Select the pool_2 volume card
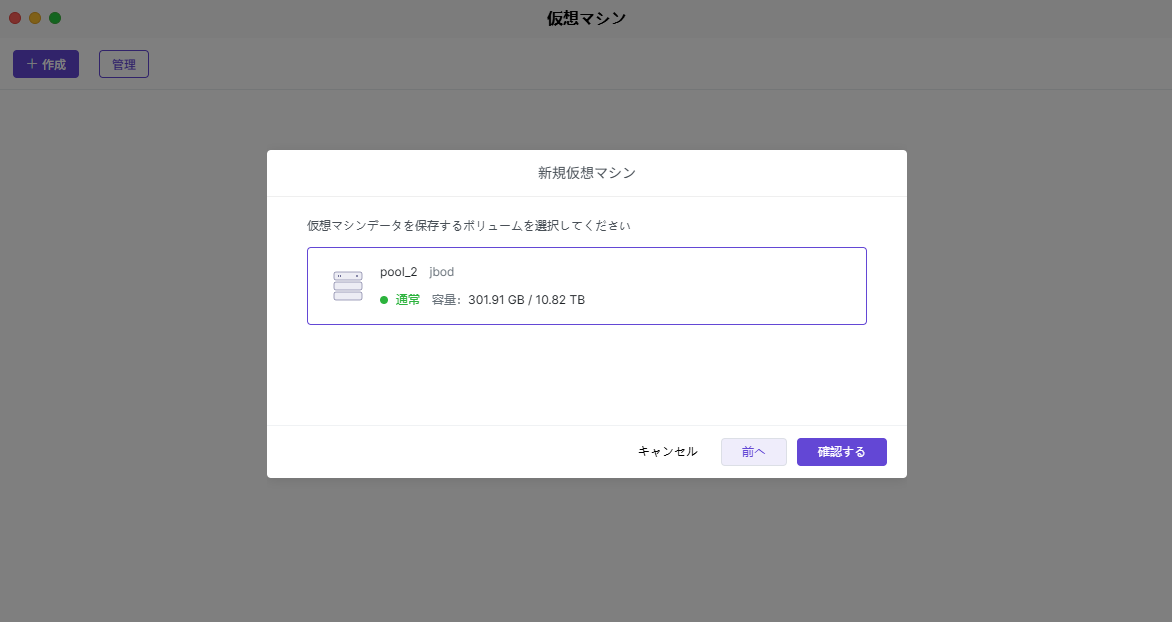The image size is (1172, 622). tap(700, 286)
